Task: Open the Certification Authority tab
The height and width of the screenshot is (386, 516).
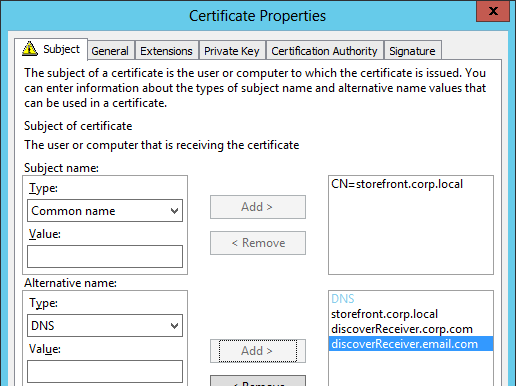Action: coord(324,51)
